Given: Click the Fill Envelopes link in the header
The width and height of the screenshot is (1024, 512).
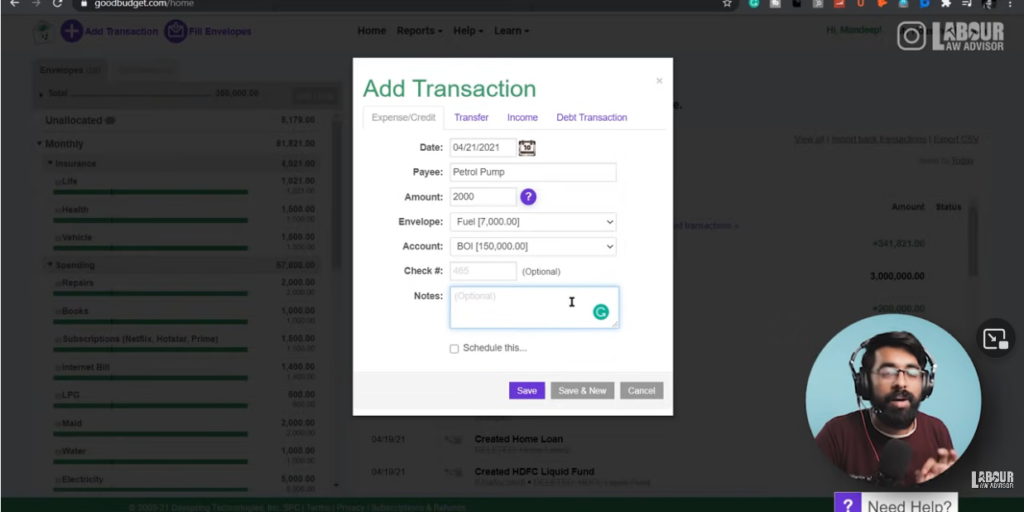Looking at the screenshot, I should pos(220,31).
